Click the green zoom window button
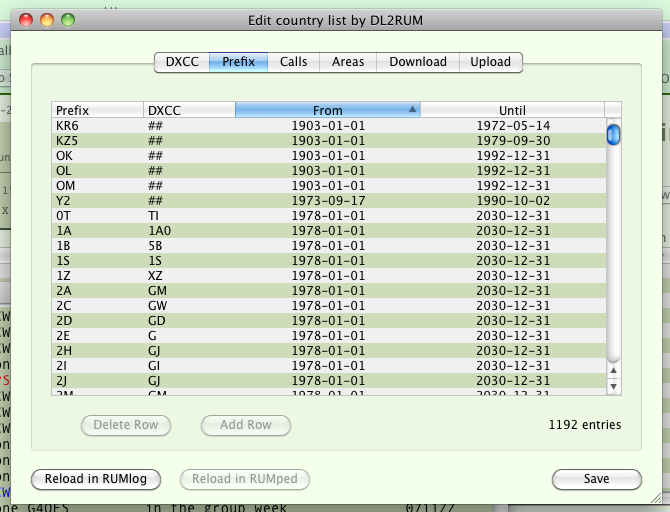Screen dimensions: 670x512 point(68,20)
